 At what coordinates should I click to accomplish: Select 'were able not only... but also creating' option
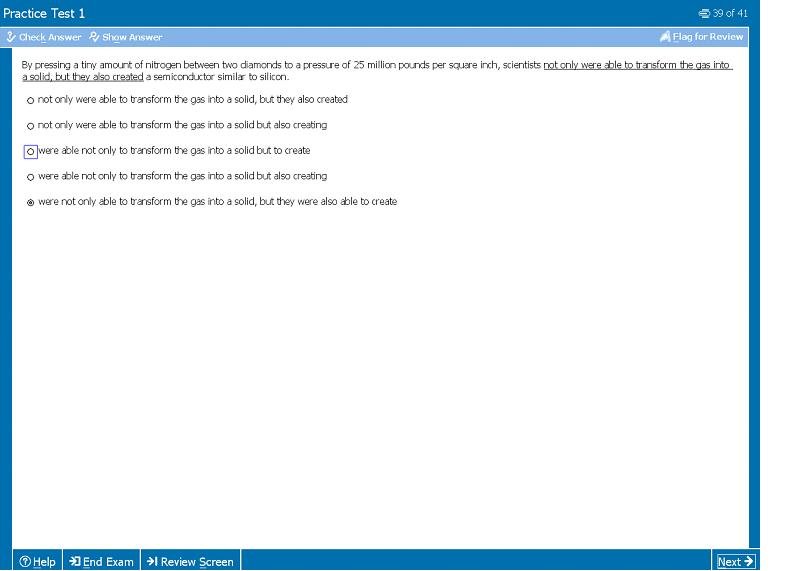click(30, 177)
